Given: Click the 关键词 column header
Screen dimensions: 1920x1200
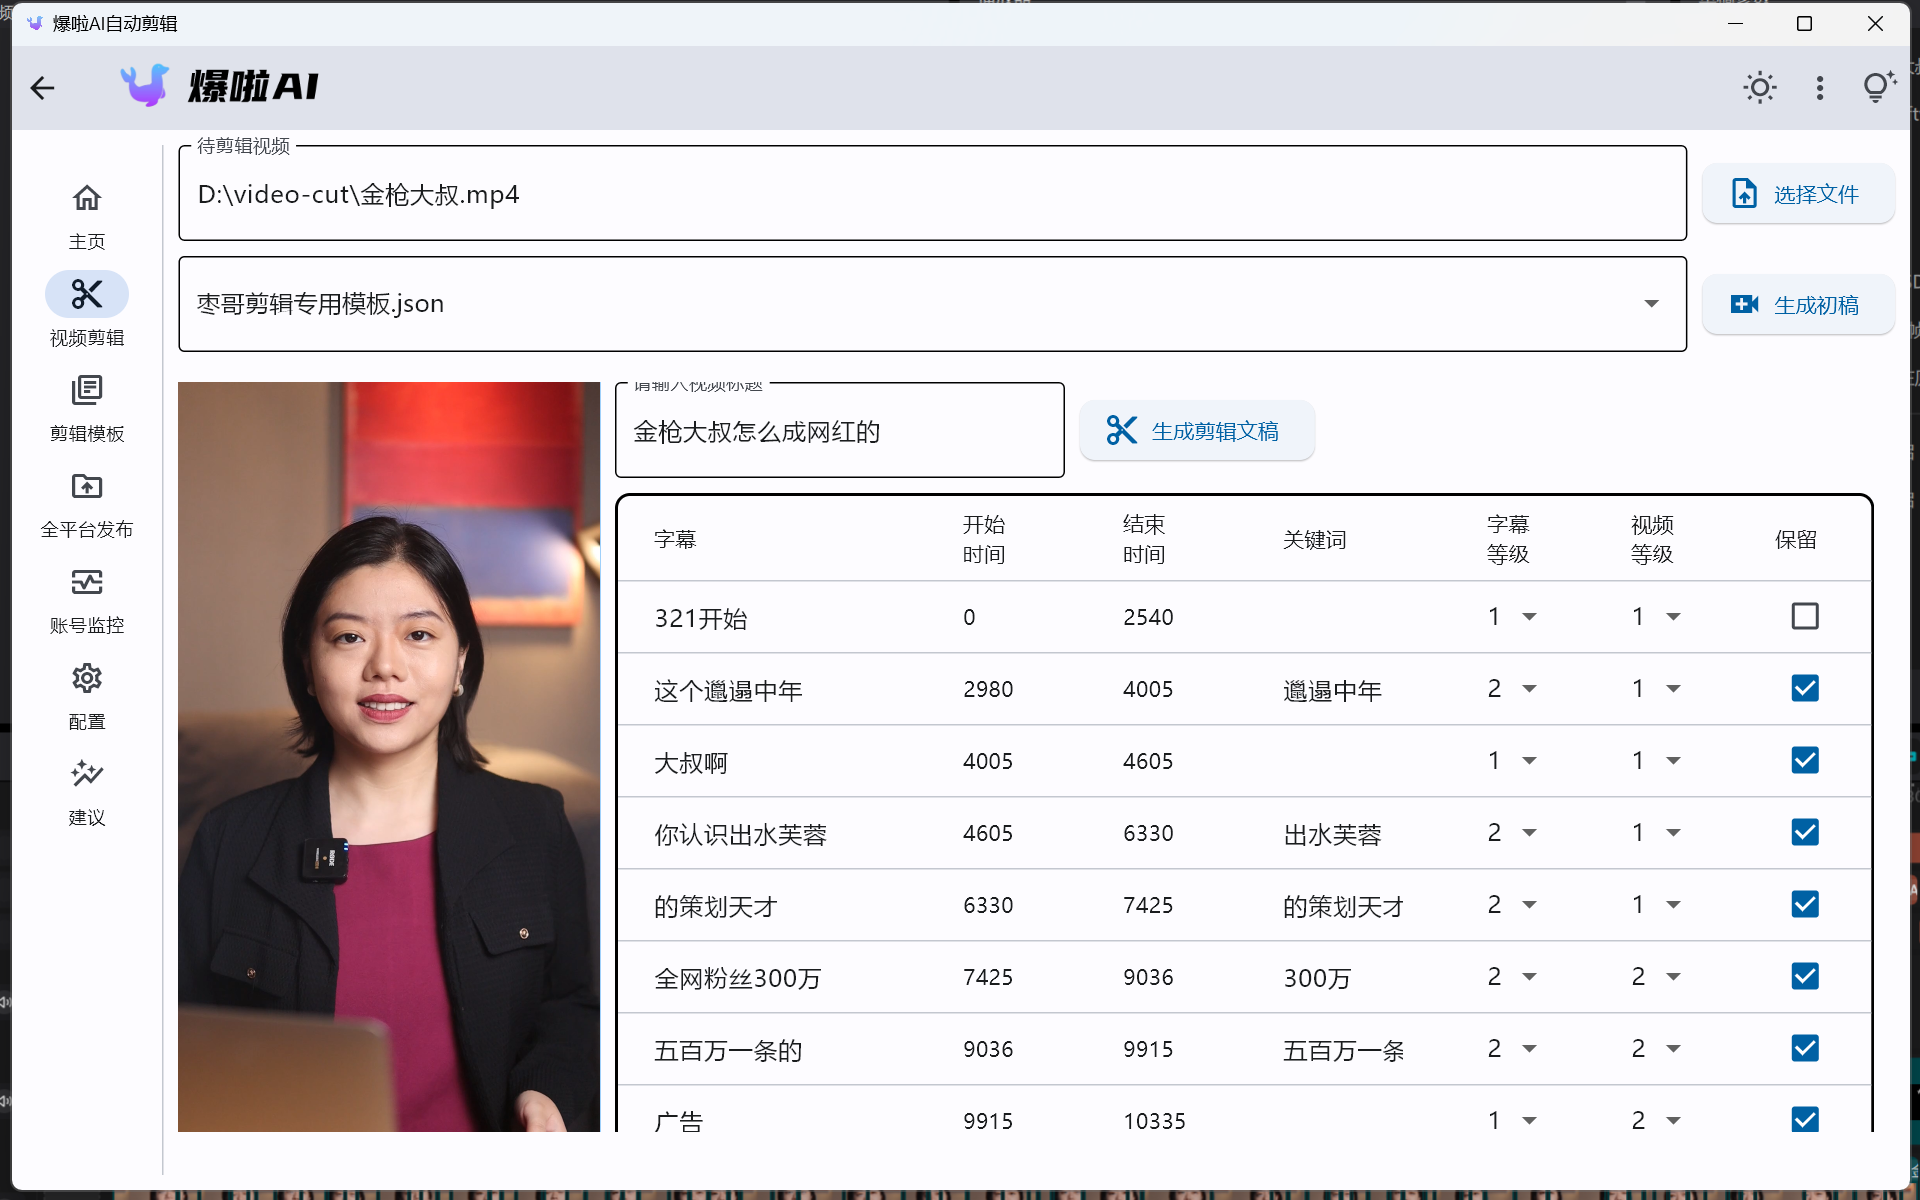Looking at the screenshot, I should point(1314,539).
